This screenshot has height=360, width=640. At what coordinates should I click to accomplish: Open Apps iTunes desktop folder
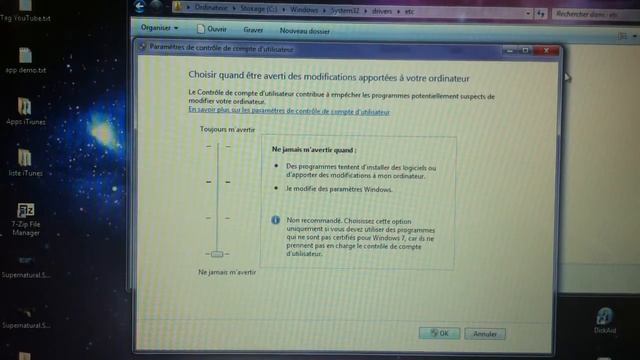coord(25,111)
